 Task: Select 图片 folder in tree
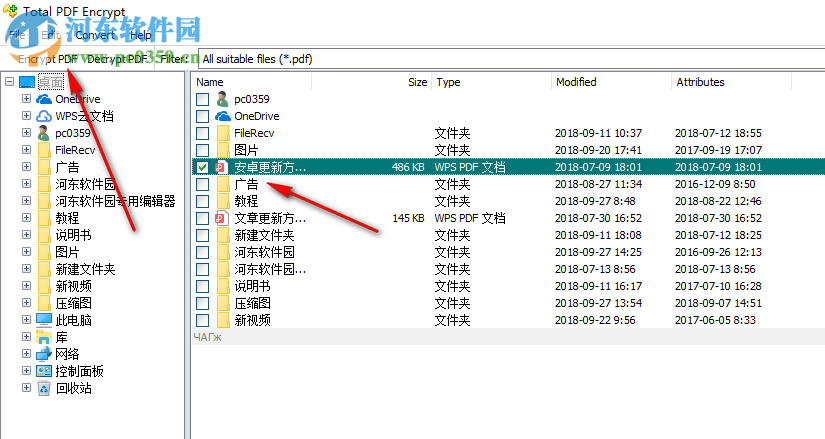[x=67, y=252]
